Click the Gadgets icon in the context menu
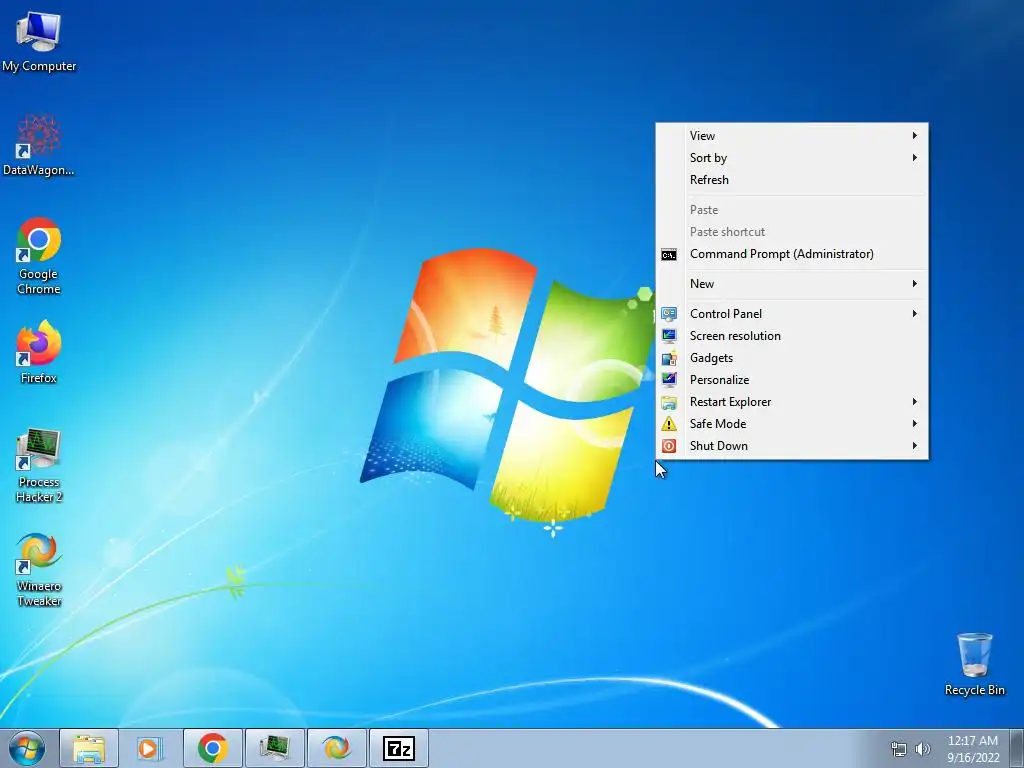Screen dimensions: 1024x768 tap(669, 358)
